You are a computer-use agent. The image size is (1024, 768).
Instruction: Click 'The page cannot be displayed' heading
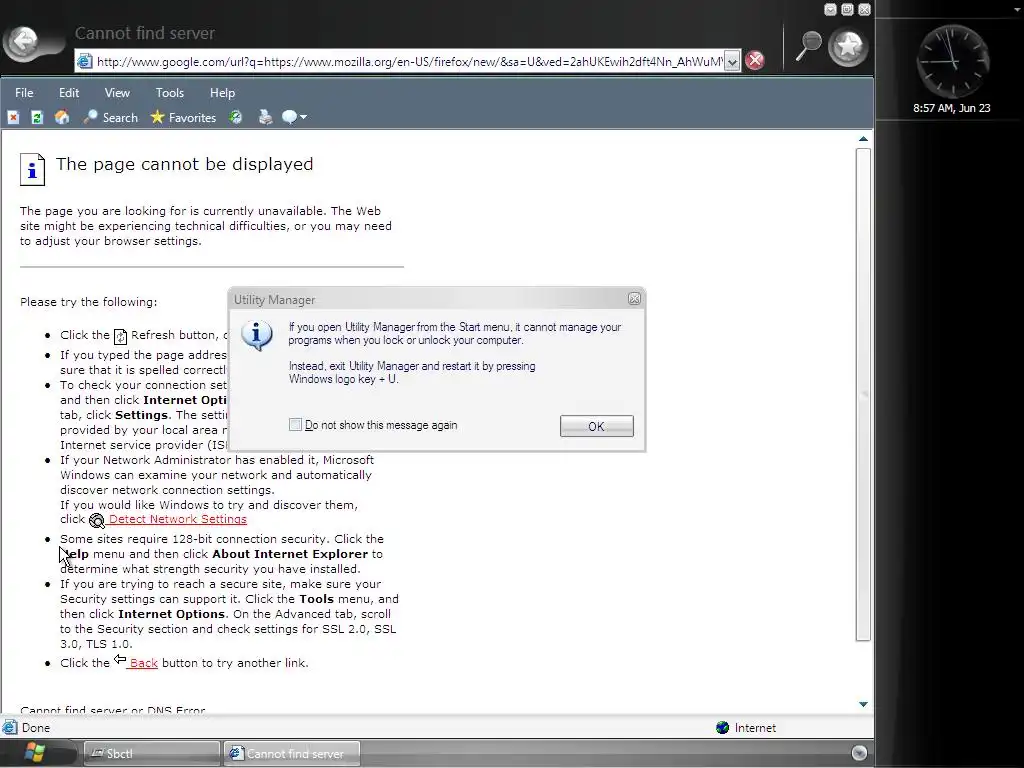tap(184, 164)
